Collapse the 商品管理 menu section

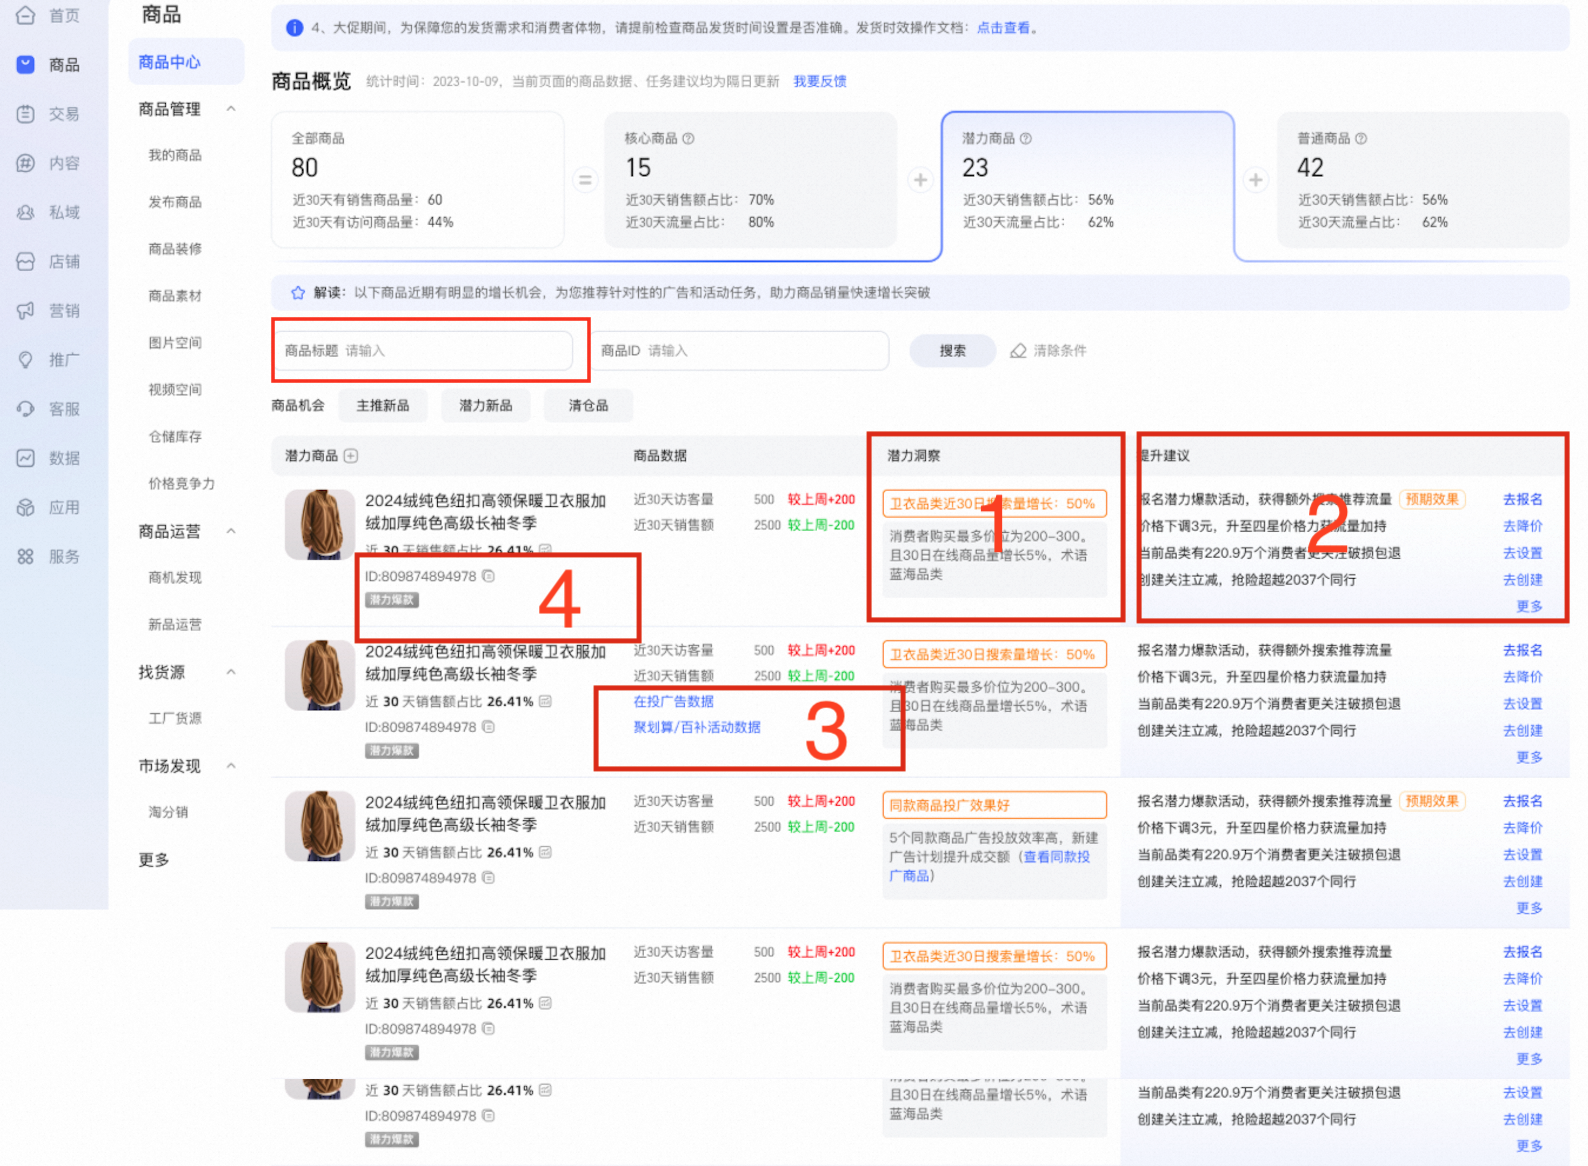(231, 109)
